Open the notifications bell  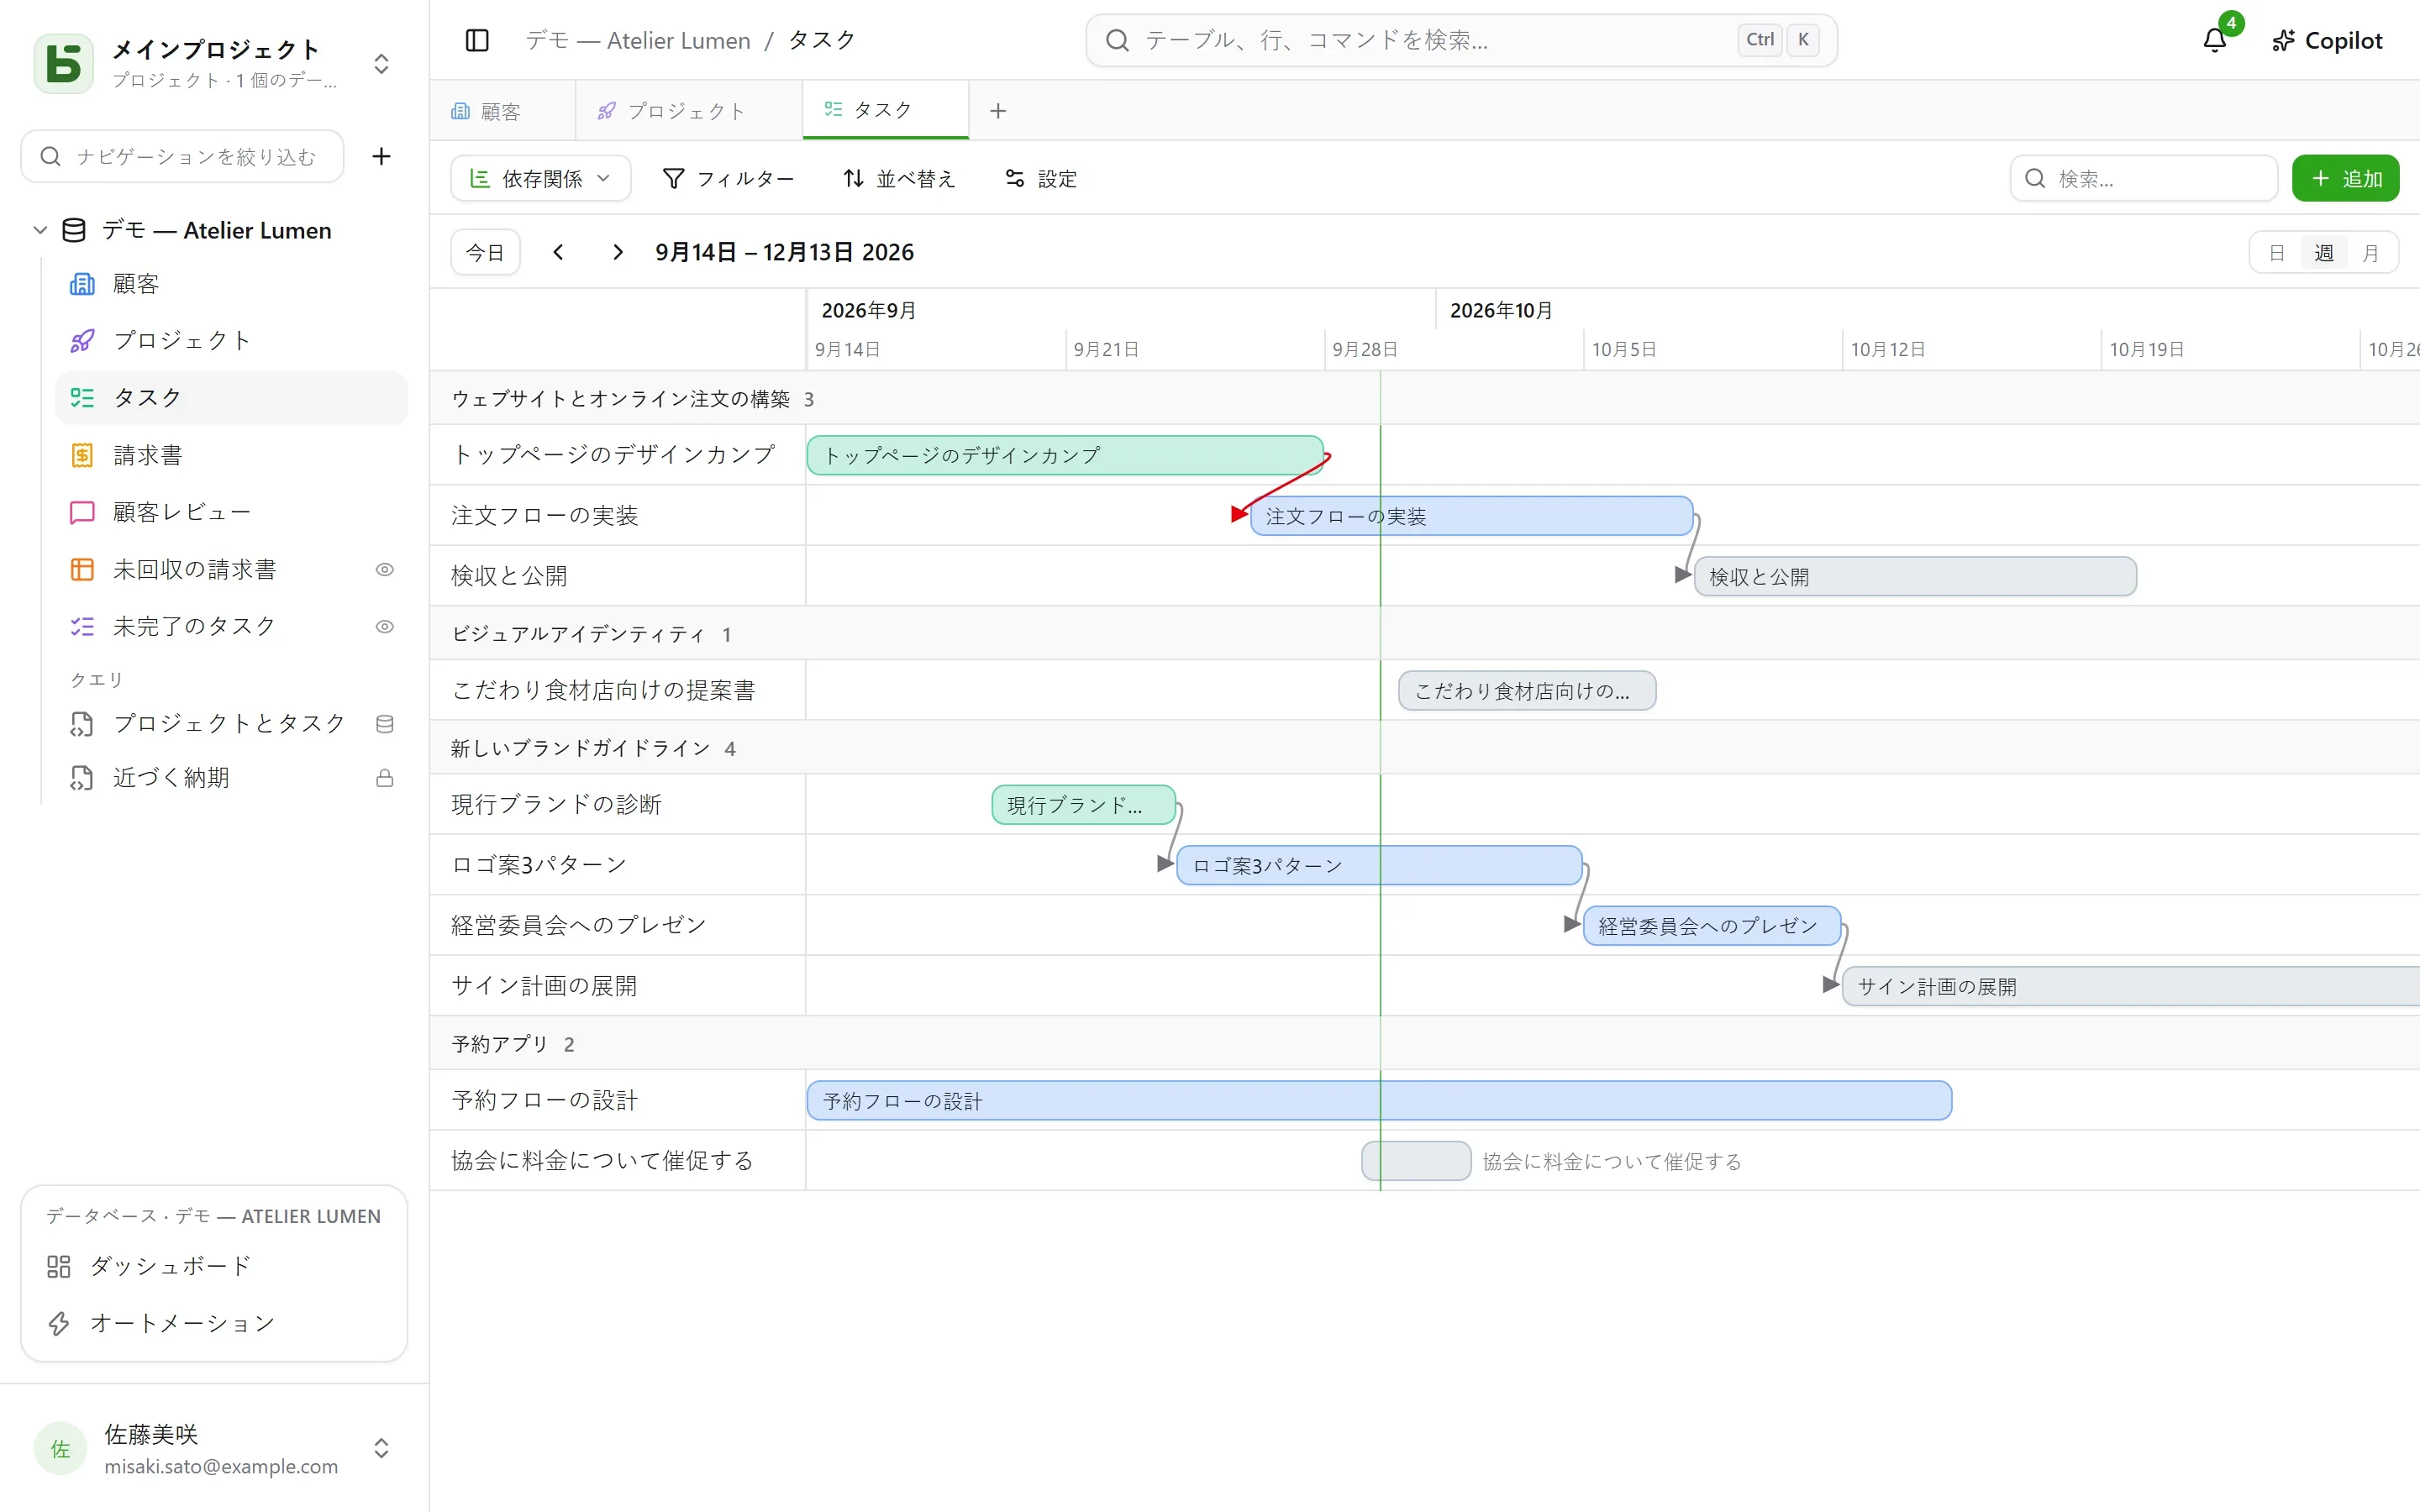[x=2214, y=40]
